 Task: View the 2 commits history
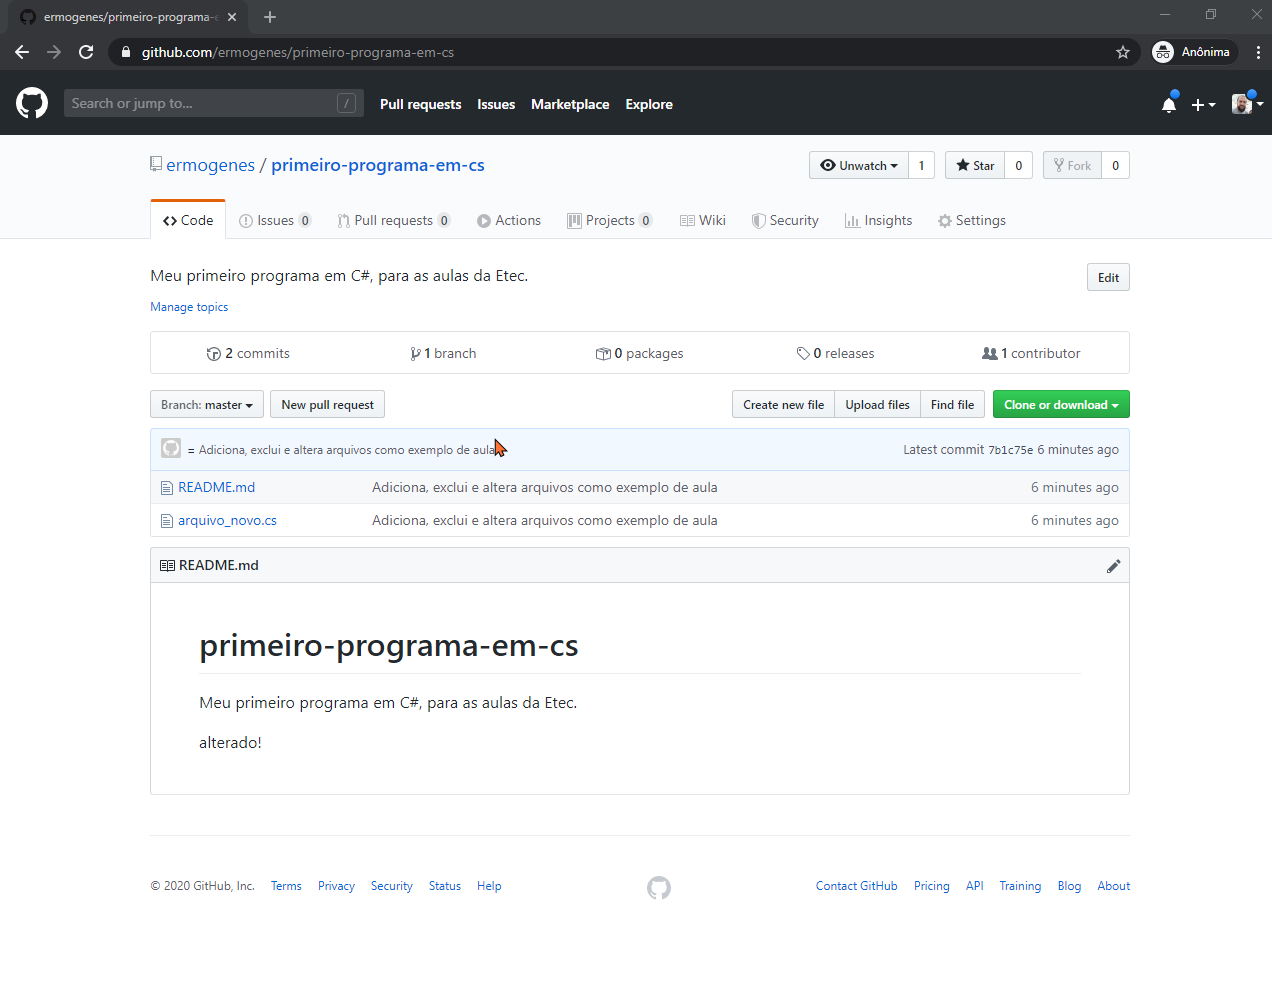[248, 353]
